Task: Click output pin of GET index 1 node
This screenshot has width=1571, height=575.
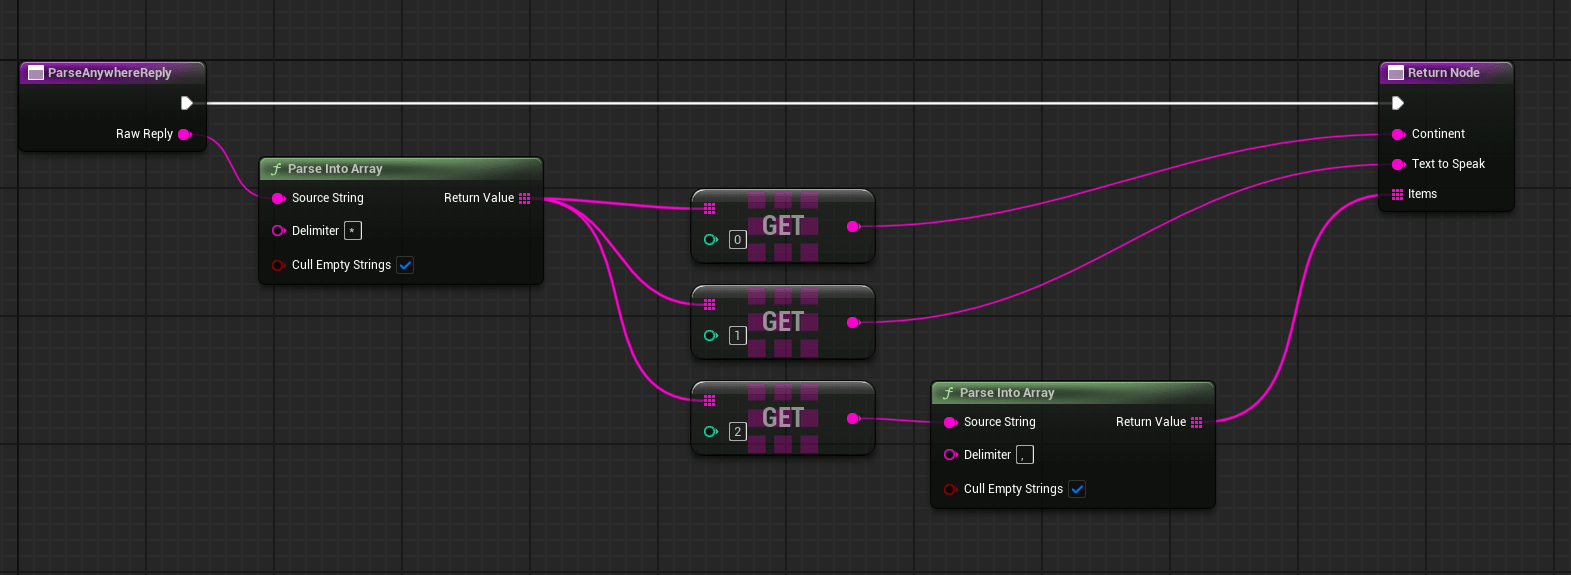Action: pos(853,323)
